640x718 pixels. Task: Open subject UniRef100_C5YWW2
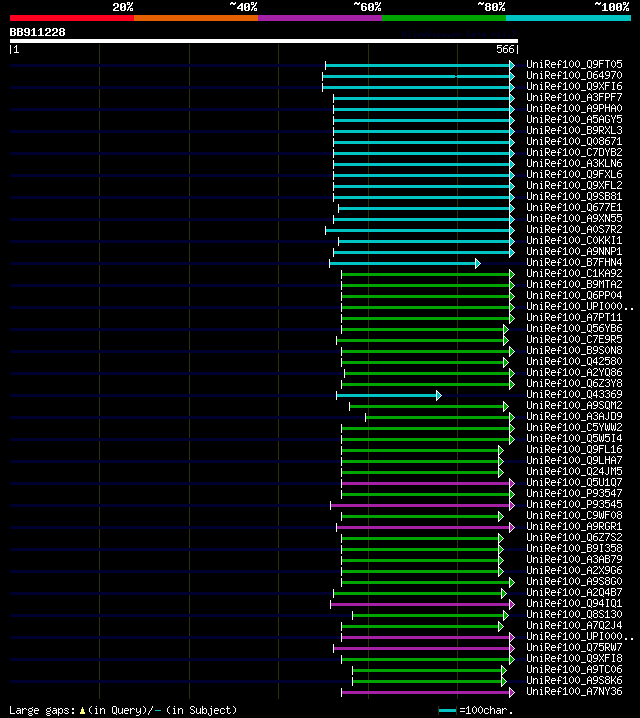[x=574, y=427]
